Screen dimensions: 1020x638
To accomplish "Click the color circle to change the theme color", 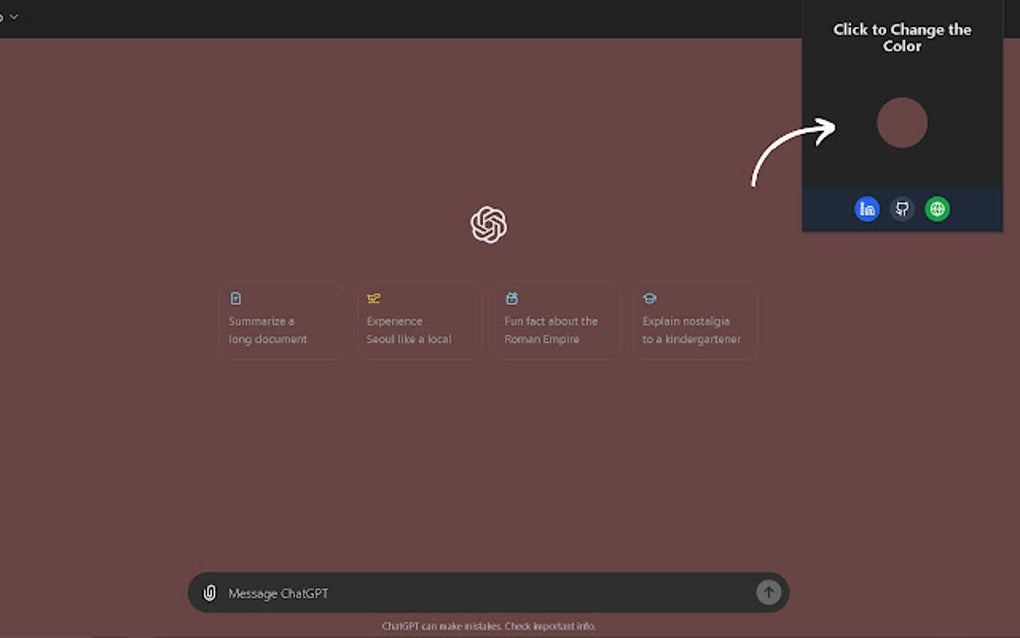I will pos(902,122).
